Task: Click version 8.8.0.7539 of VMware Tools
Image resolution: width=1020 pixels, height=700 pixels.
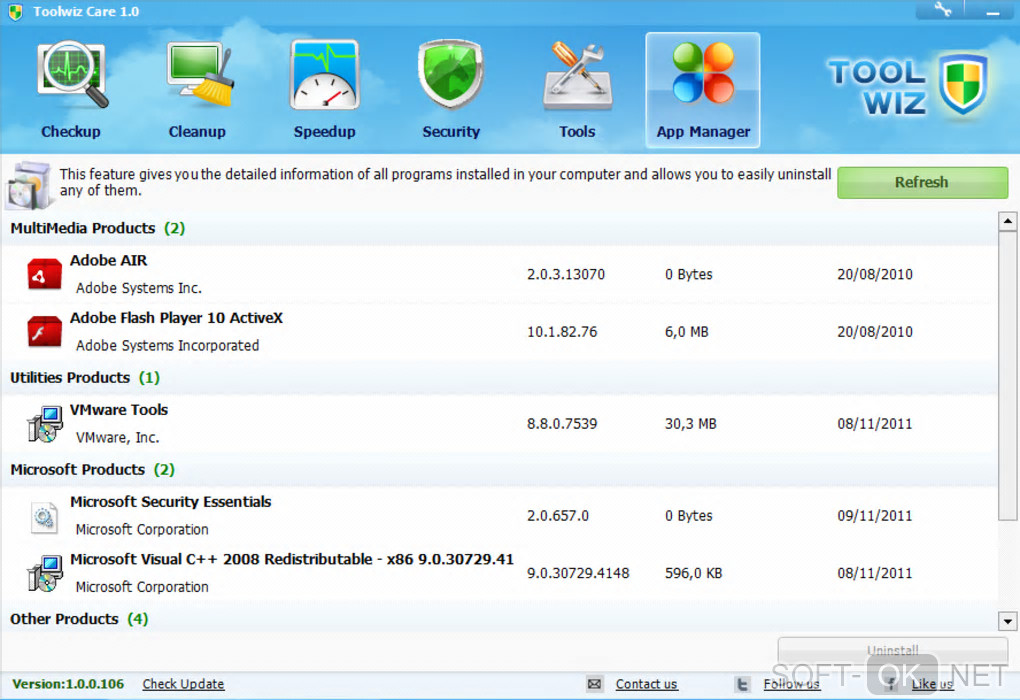Action: [x=562, y=424]
